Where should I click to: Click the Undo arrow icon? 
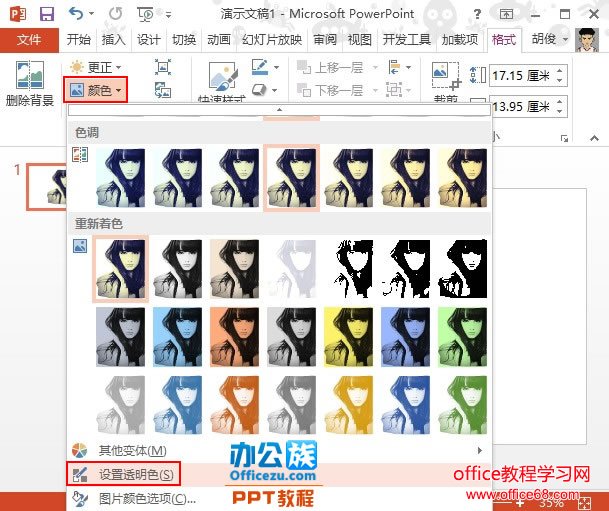point(76,14)
